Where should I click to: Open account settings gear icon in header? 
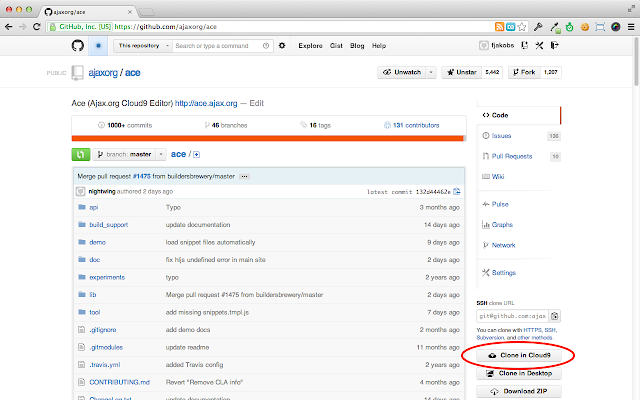click(x=282, y=46)
